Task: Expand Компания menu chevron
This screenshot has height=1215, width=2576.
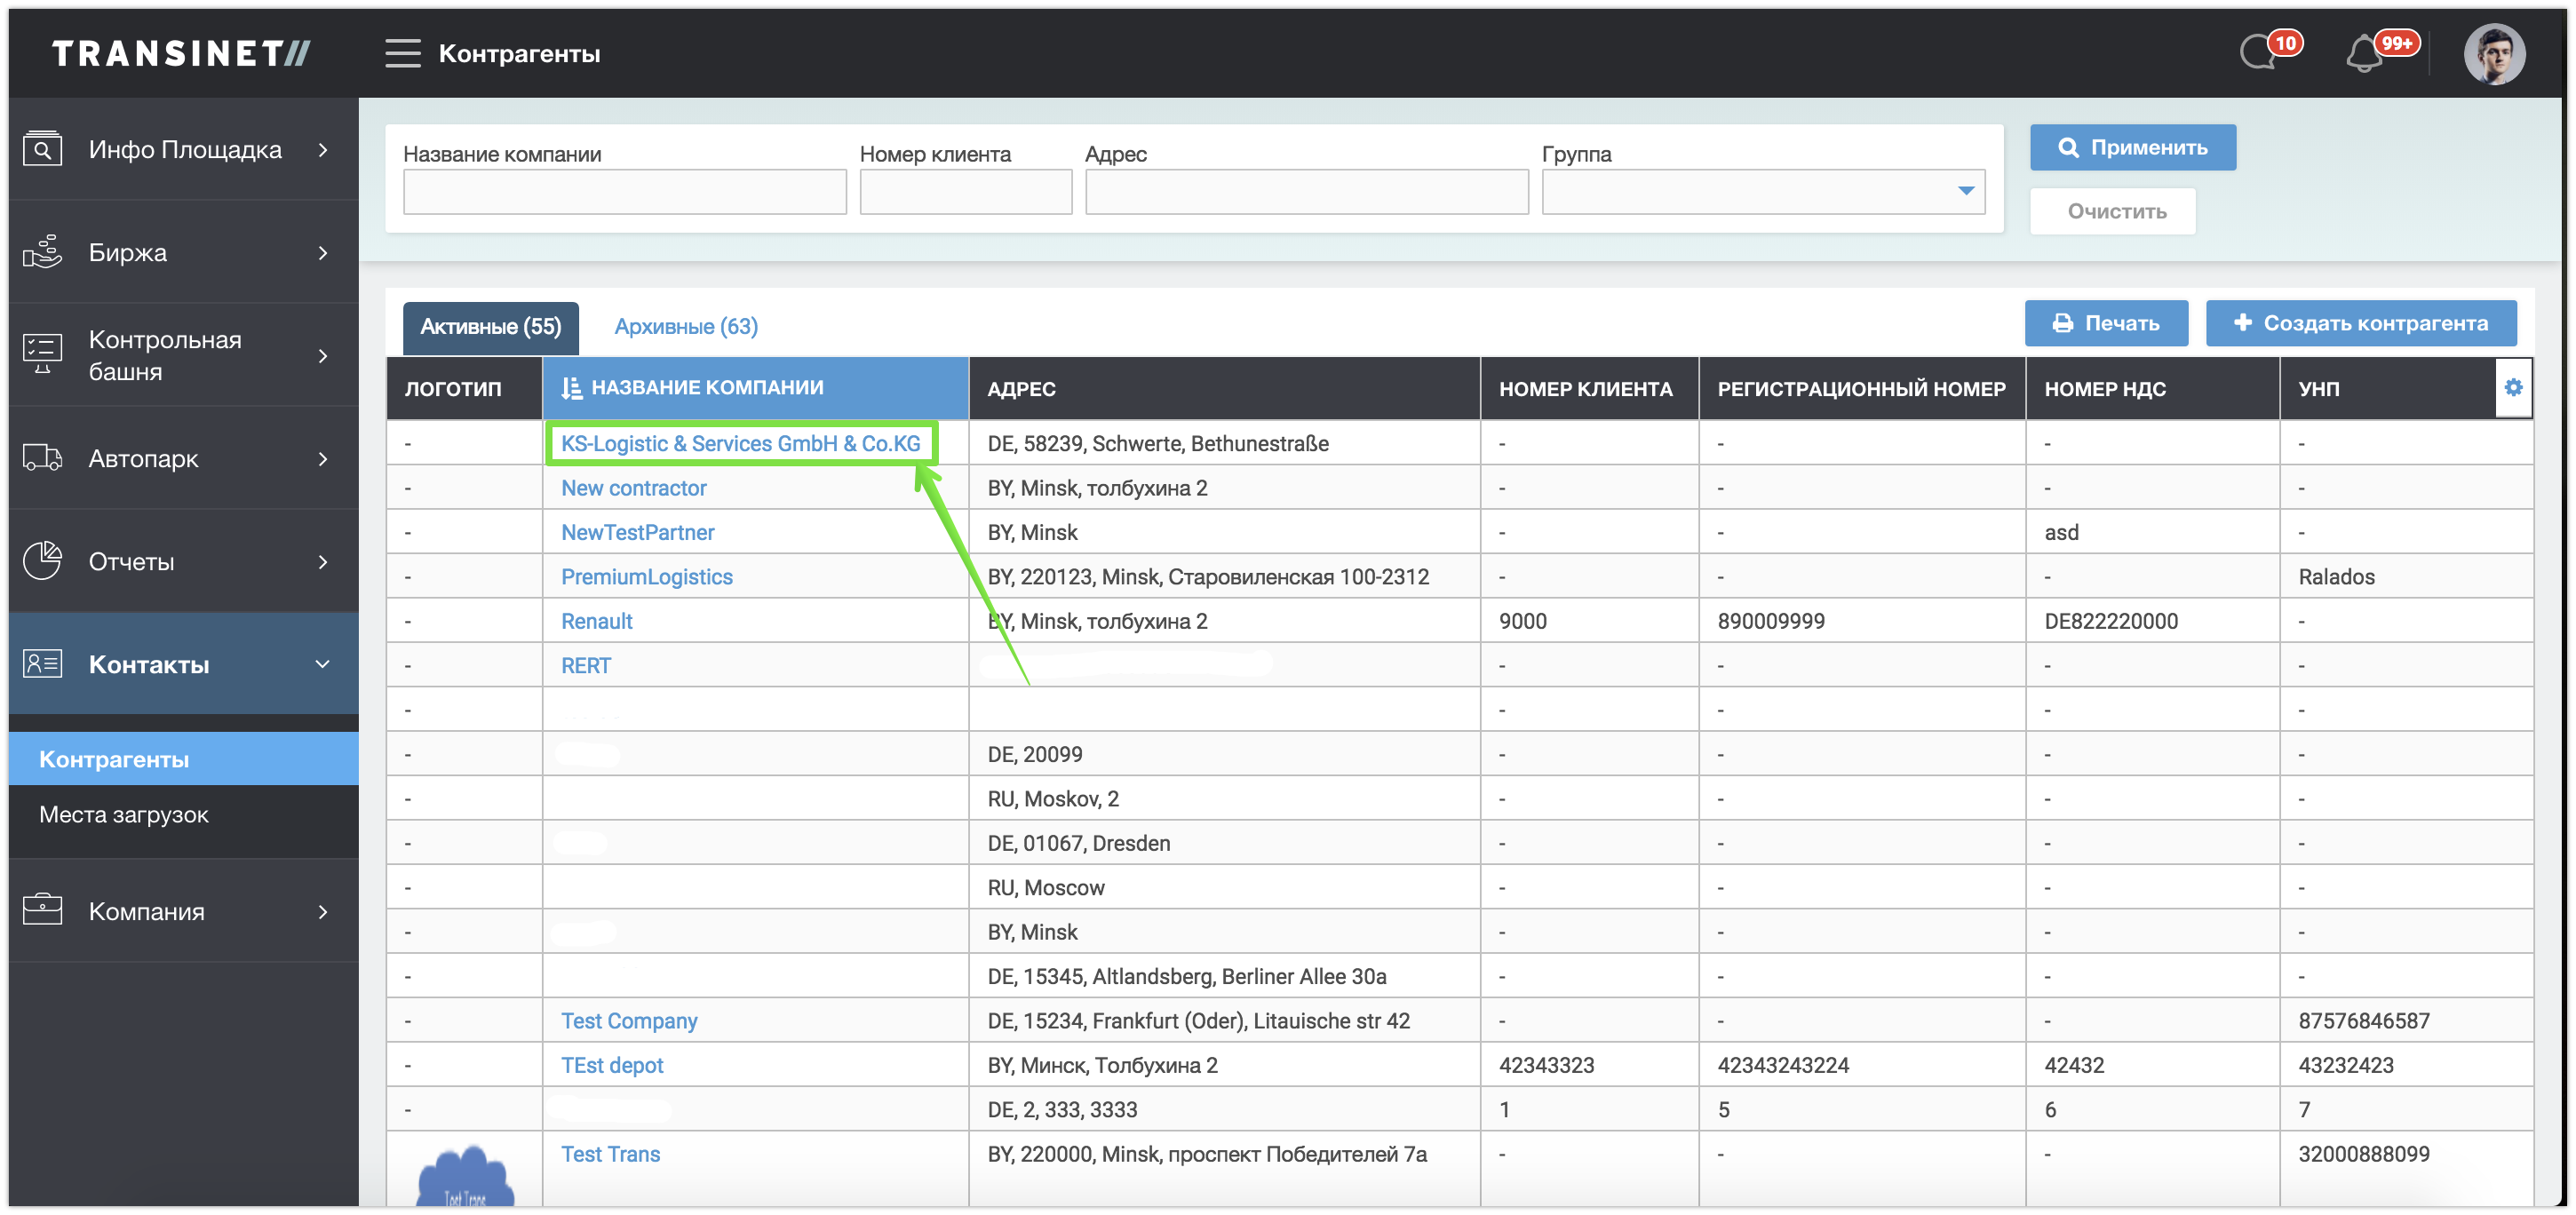Action: 323,911
